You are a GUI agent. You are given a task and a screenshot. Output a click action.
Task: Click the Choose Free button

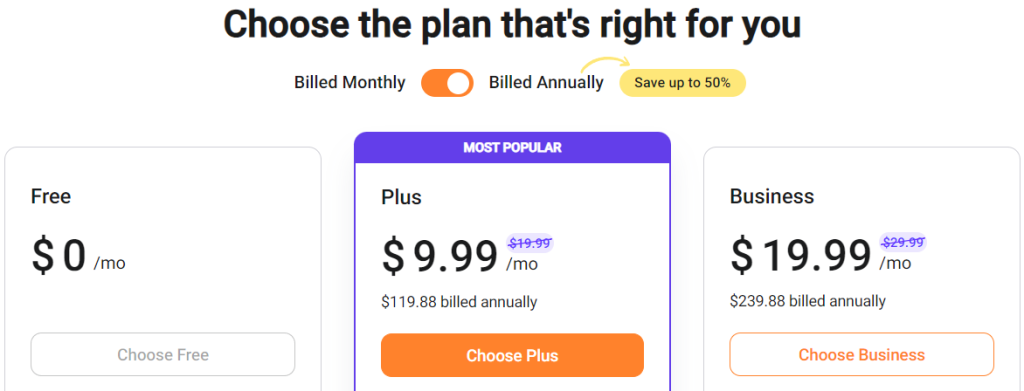(x=163, y=354)
